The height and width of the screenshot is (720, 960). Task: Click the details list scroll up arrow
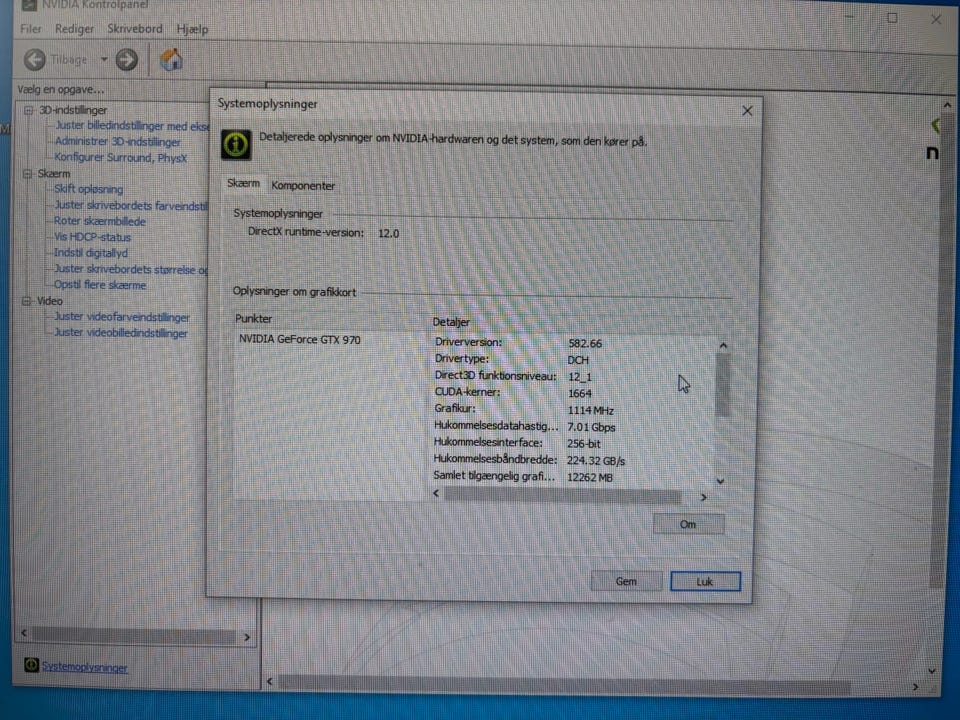tap(723, 346)
